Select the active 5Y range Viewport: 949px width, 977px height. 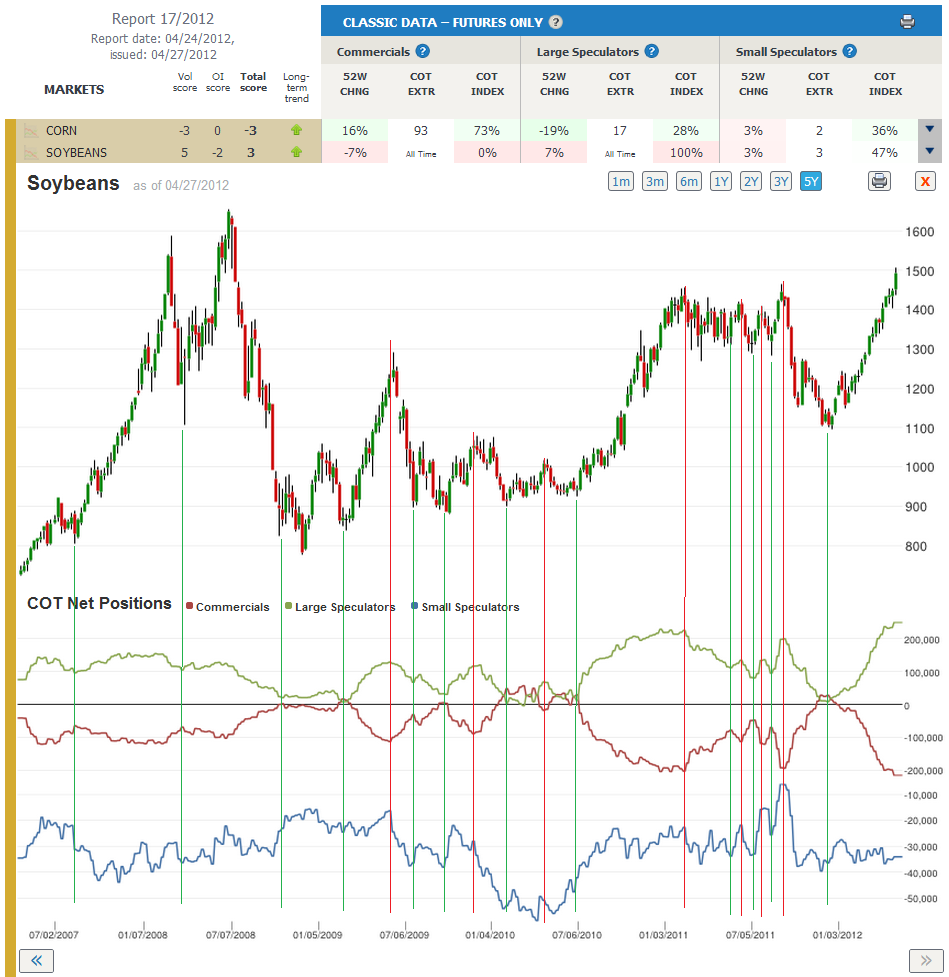tap(811, 181)
